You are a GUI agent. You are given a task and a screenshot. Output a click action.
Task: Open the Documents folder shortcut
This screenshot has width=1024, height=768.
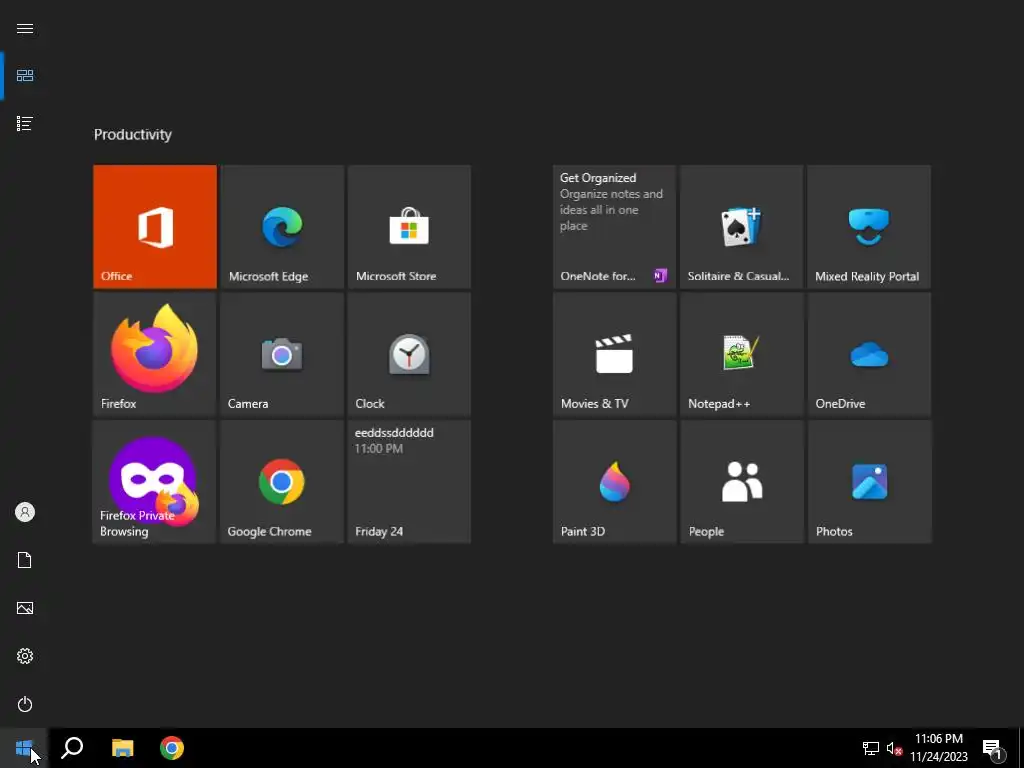(25, 560)
